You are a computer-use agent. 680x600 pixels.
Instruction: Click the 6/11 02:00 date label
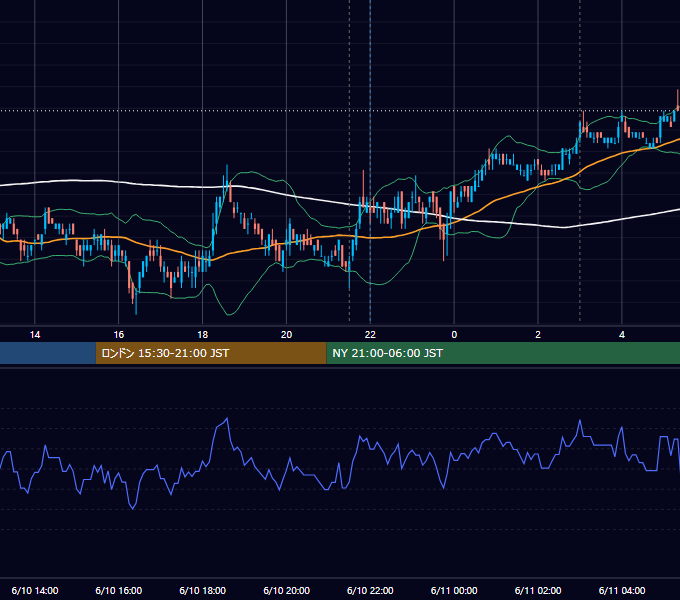tap(538, 590)
